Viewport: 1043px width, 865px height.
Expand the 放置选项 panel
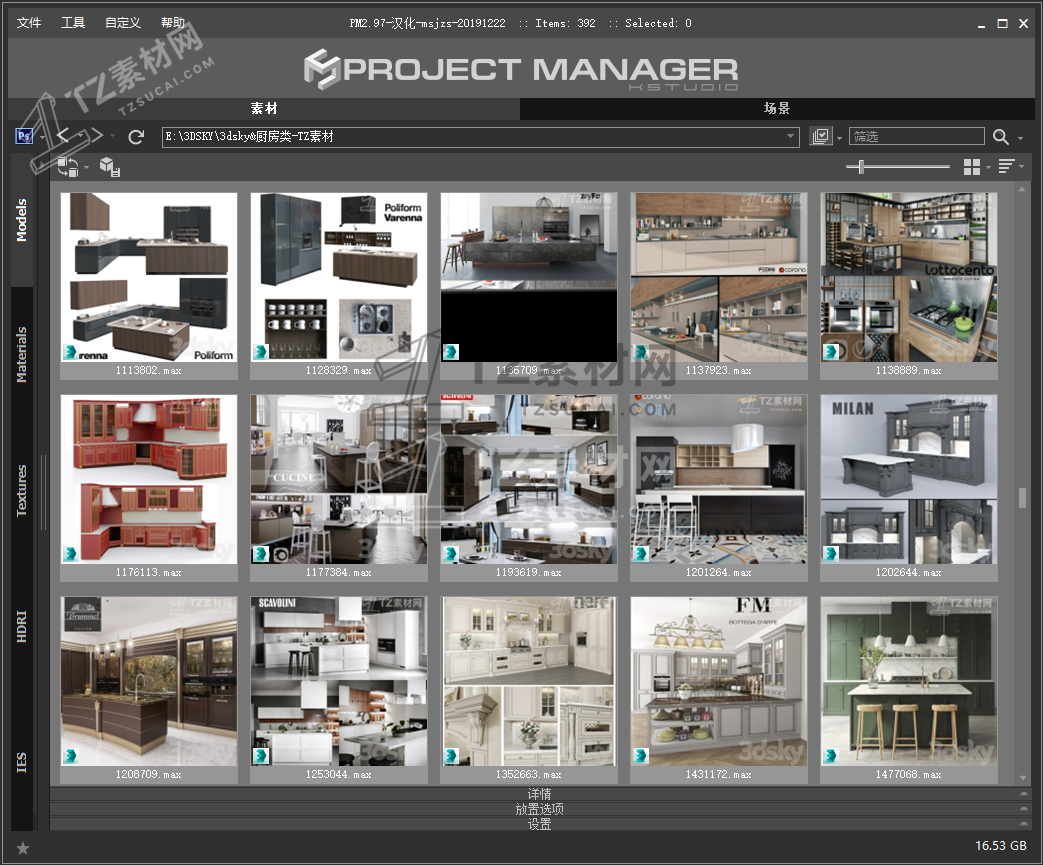tap(539, 809)
